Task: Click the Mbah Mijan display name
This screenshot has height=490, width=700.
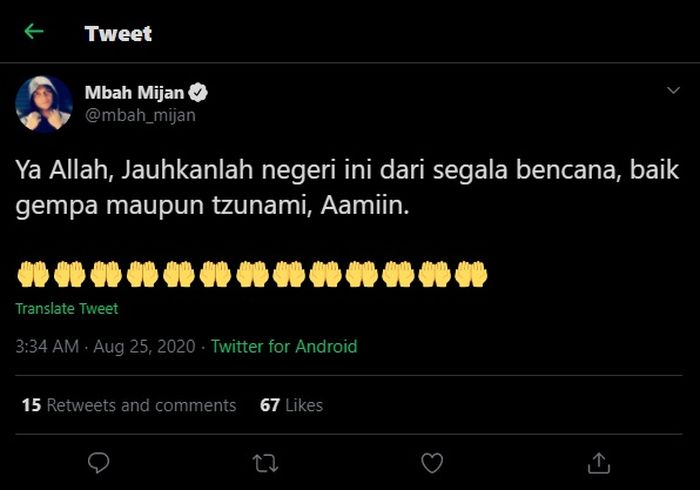Action: click(x=134, y=94)
